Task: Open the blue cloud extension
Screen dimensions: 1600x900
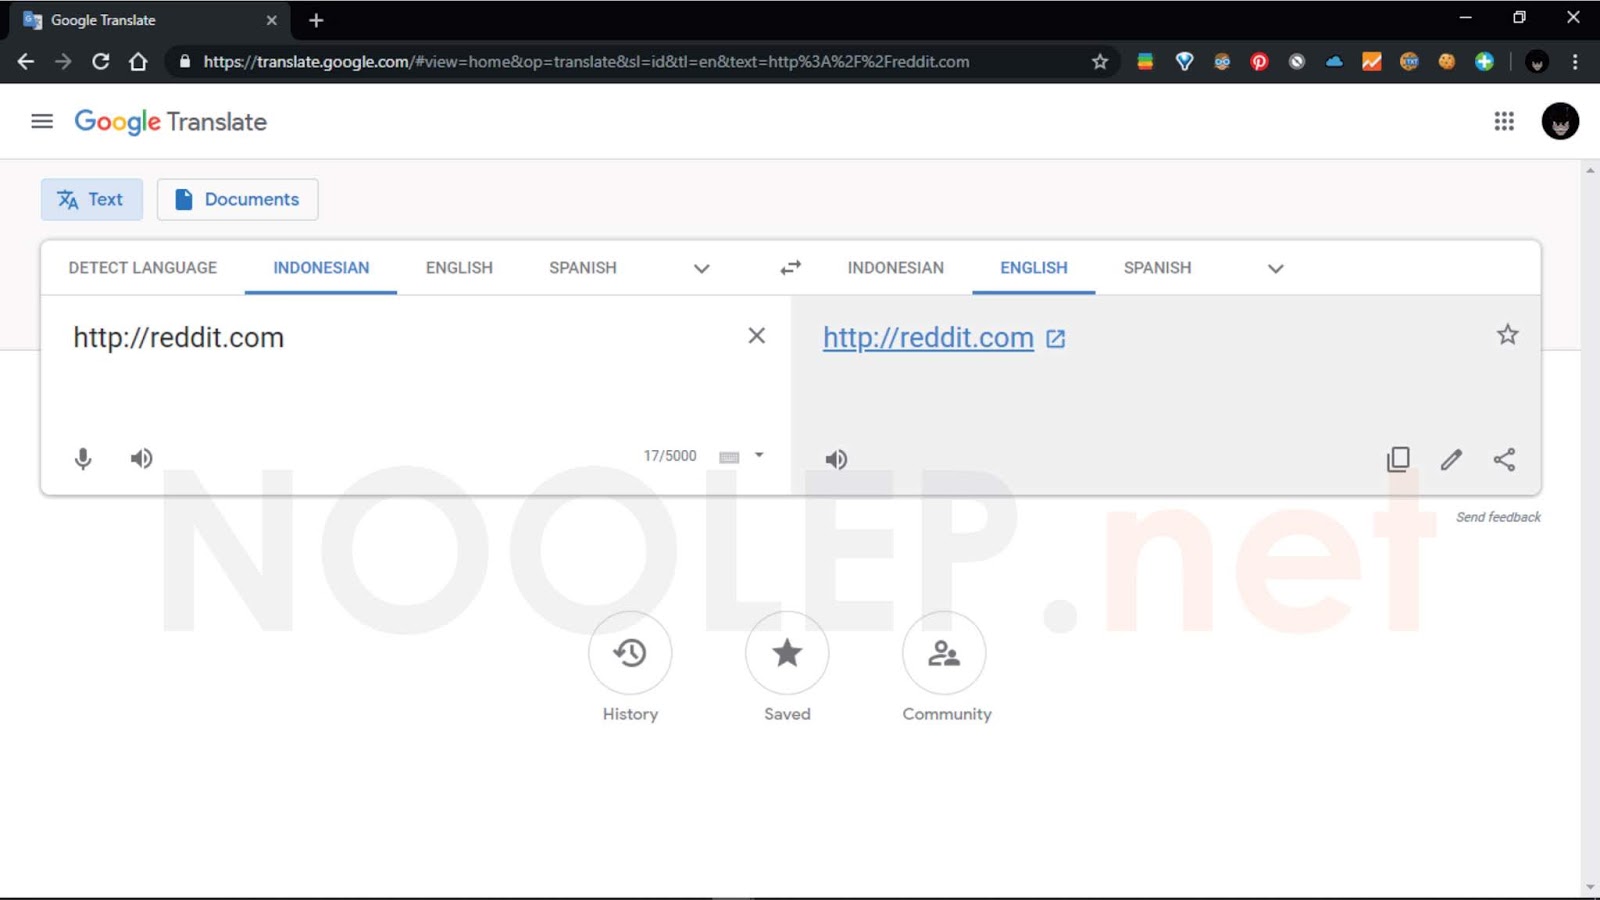Action: 1334,61
